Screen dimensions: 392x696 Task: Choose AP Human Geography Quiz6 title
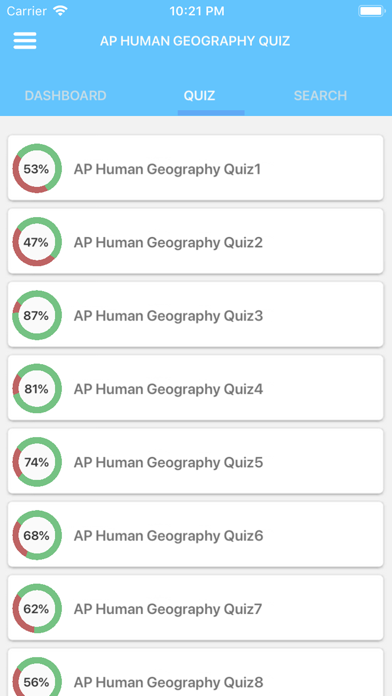[168, 536]
